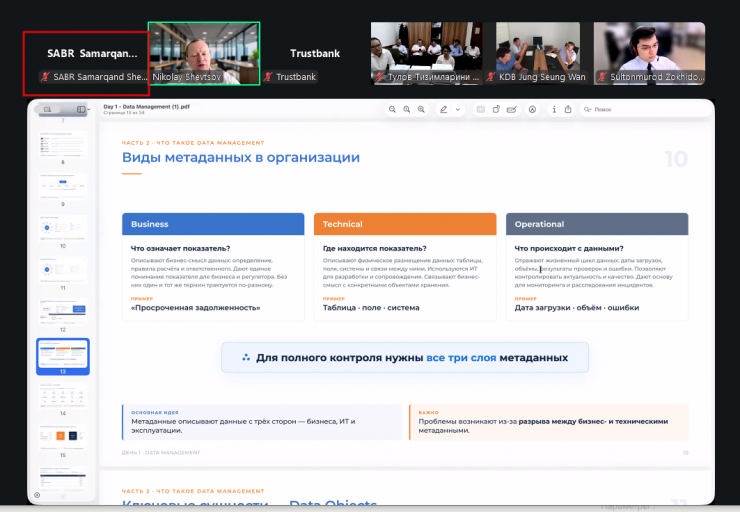
Task: Click the 'Основная идея' note box
Action: [x=261, y=422]
